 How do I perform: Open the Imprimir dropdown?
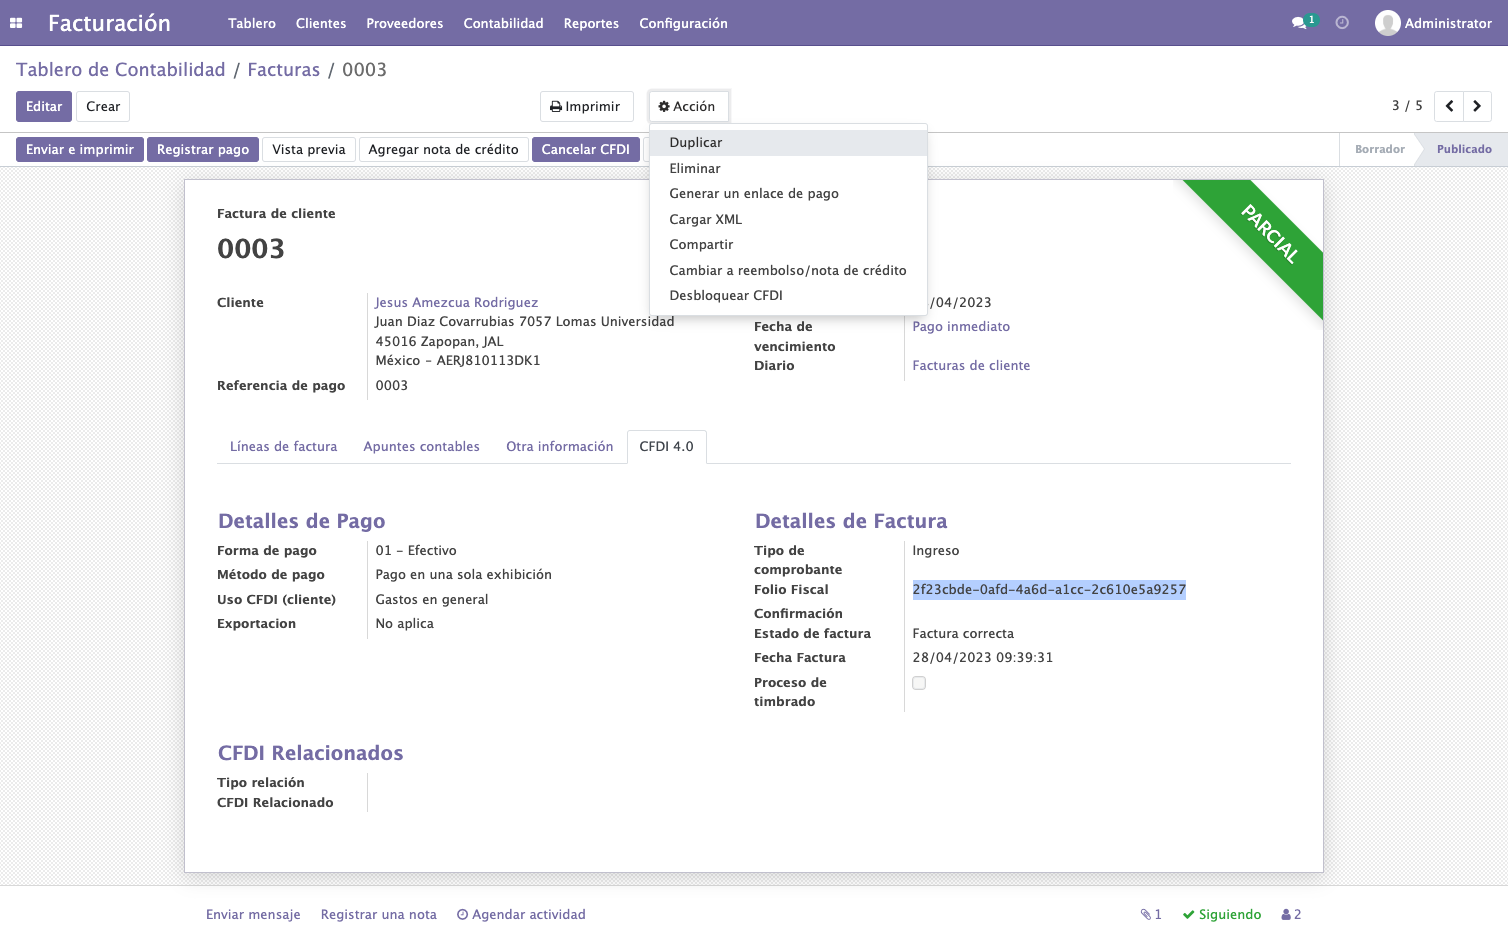tap(586, 106)
